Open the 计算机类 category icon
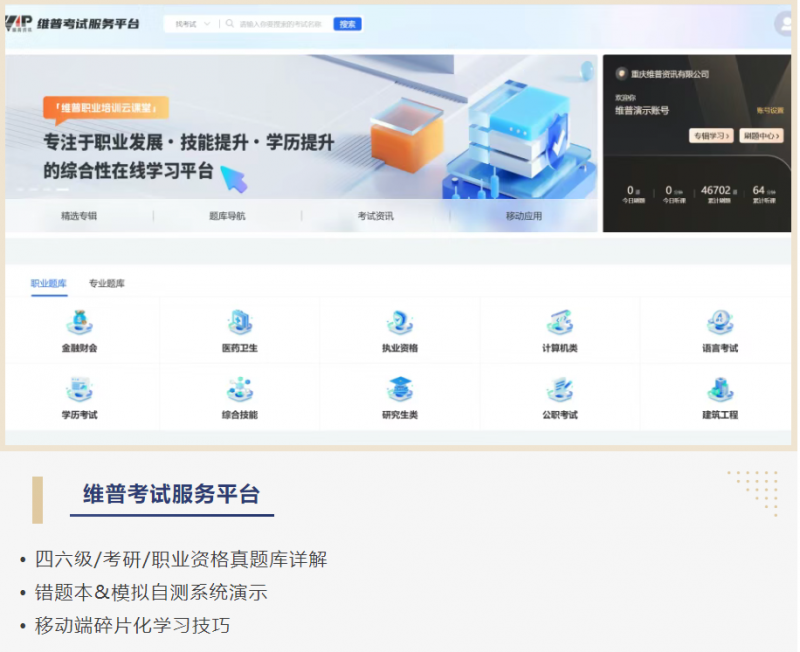The width and height of the screenshot is (800, 652). 560,322
